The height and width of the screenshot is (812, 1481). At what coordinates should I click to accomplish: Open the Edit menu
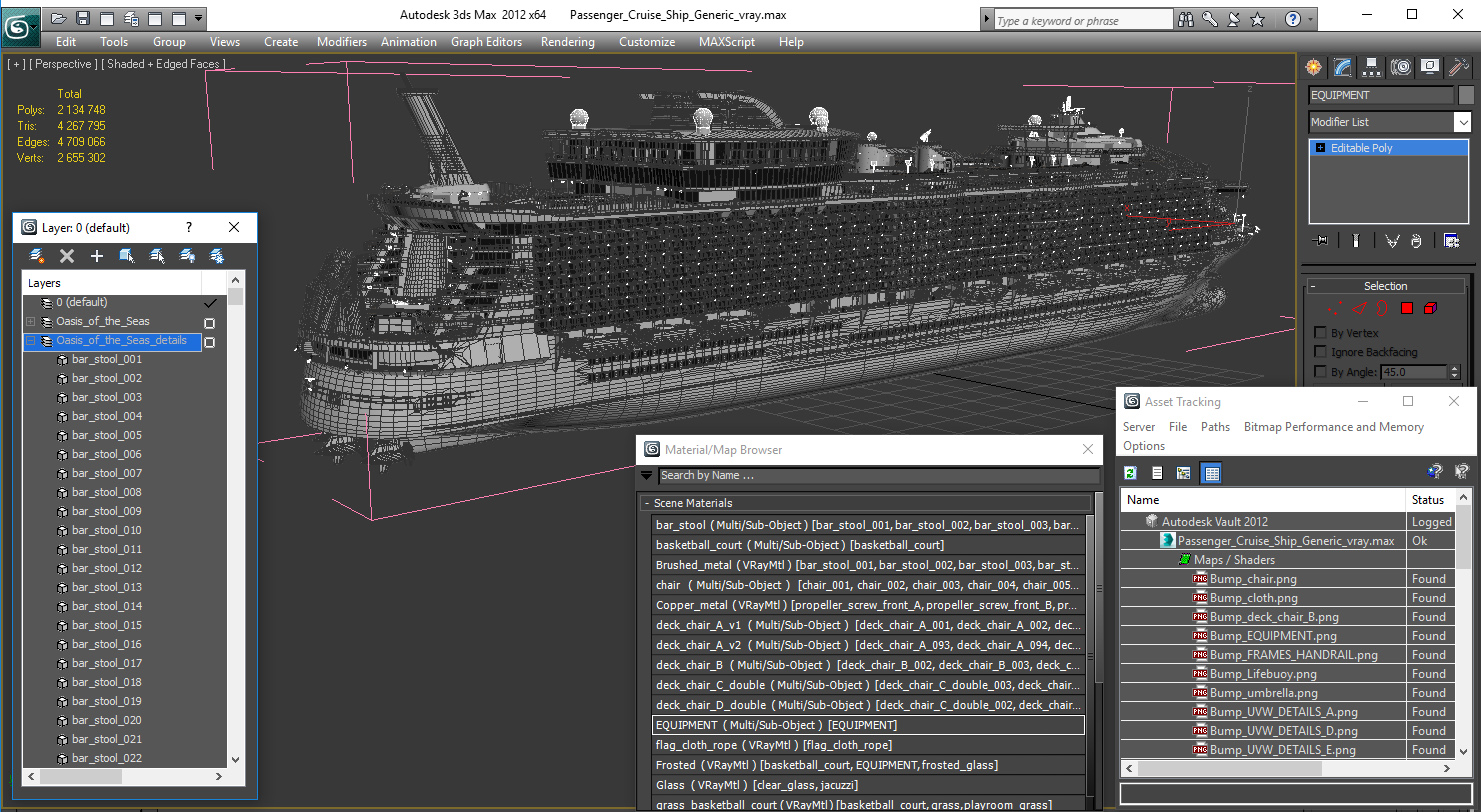[x=66, y=42]
